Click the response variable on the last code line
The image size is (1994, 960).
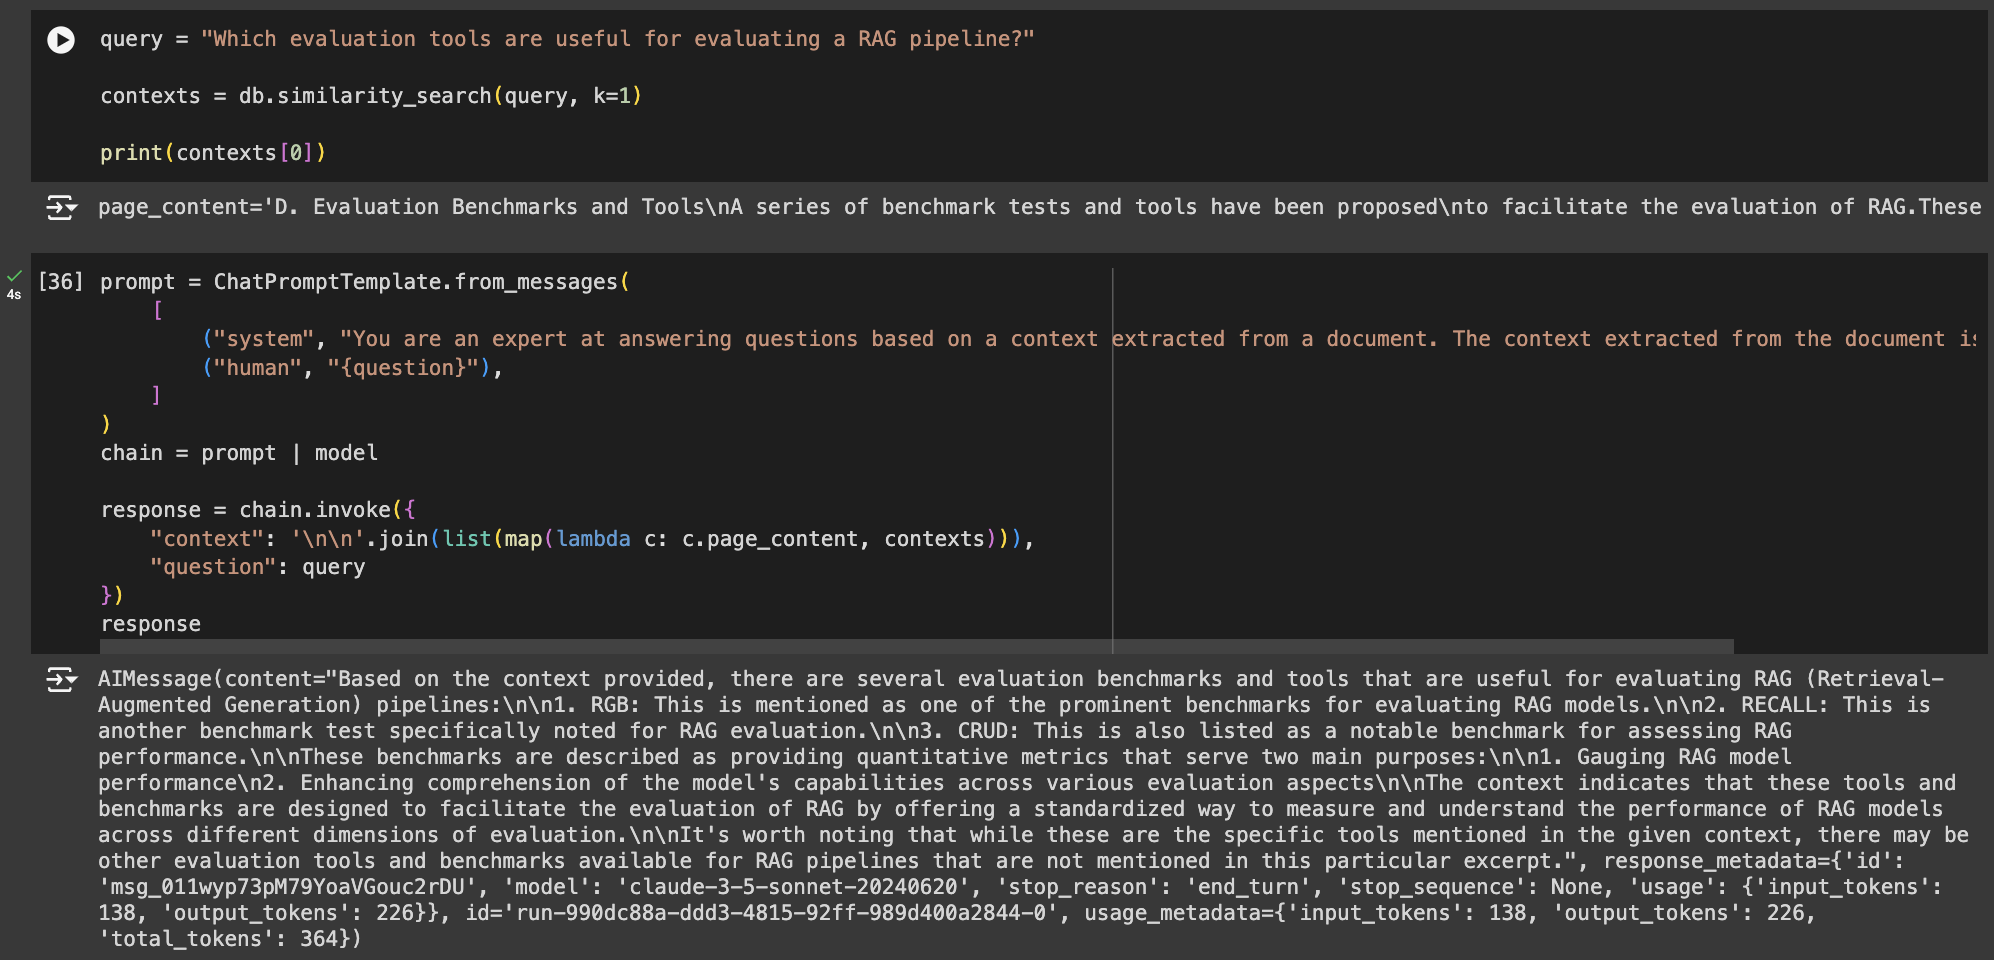click(150, 623)
